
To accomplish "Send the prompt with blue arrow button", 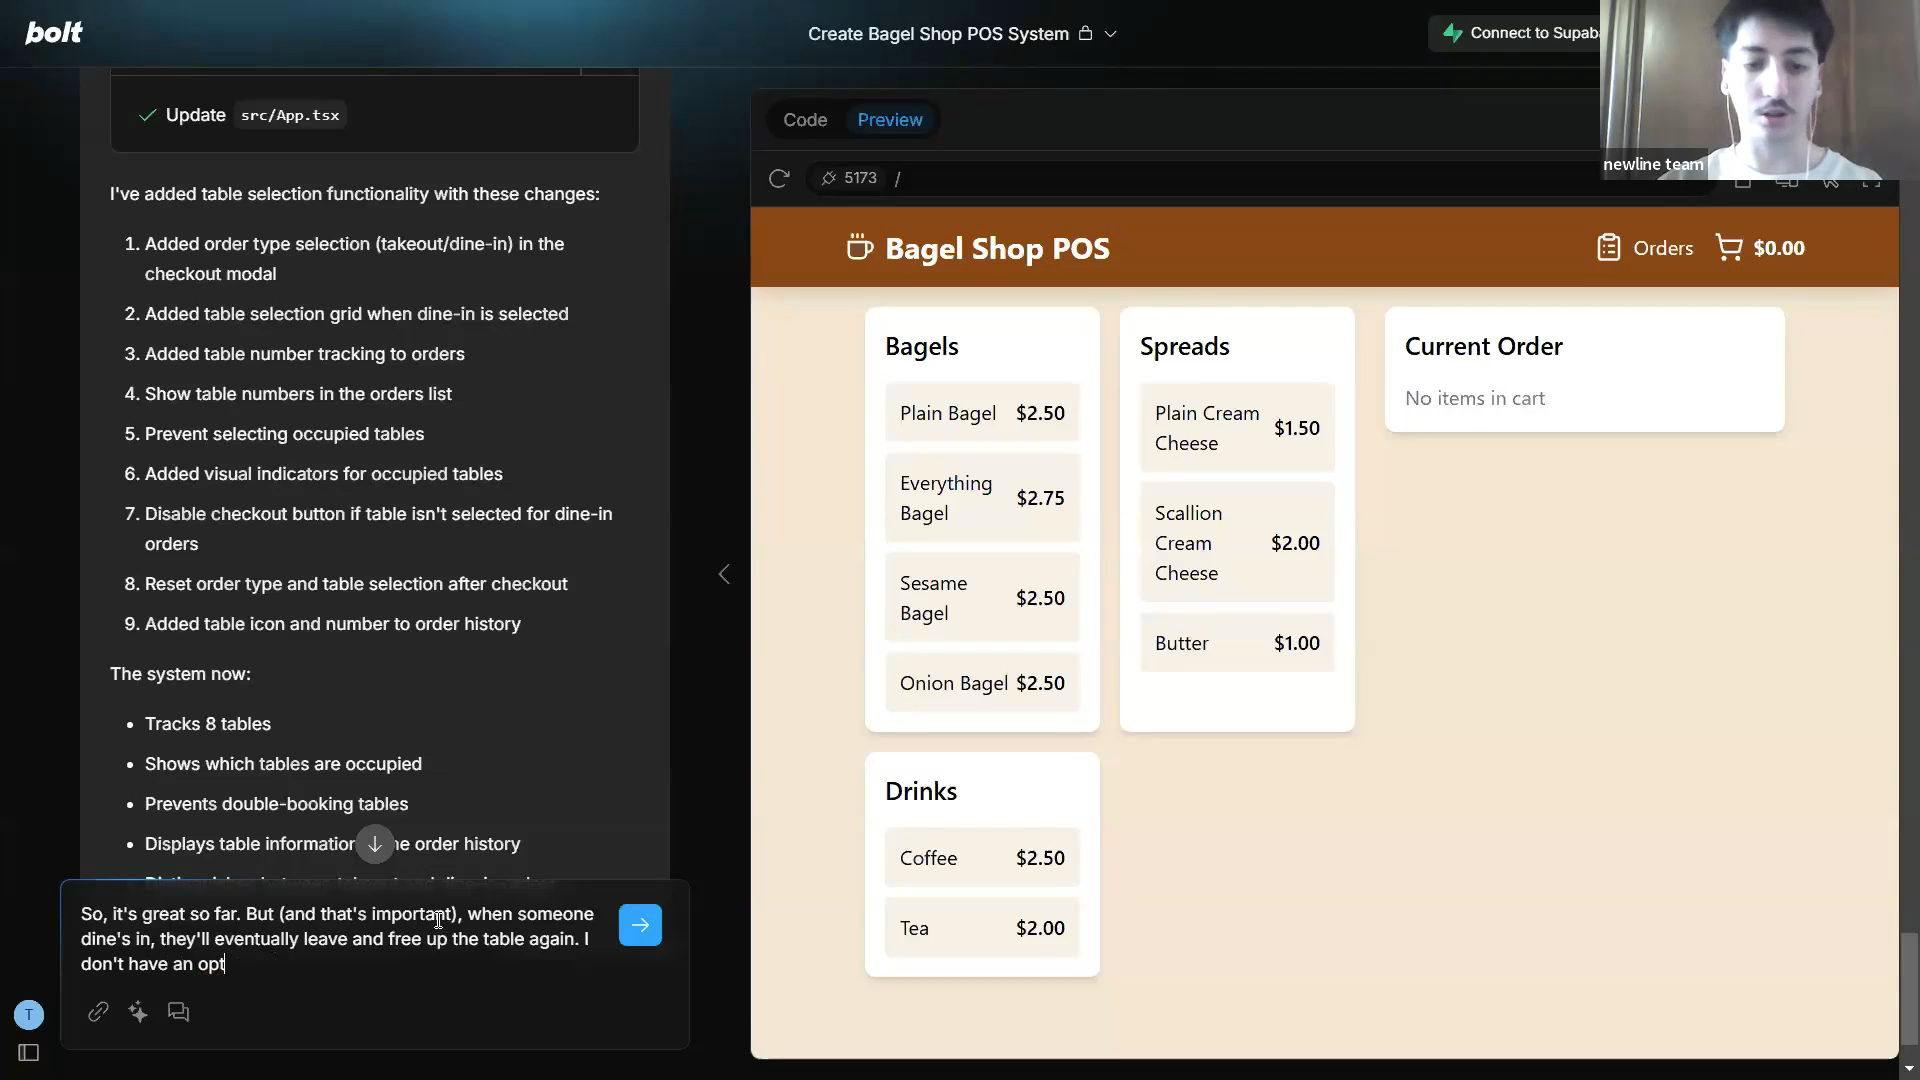I will pyautogui.click(x=640, y=925).
